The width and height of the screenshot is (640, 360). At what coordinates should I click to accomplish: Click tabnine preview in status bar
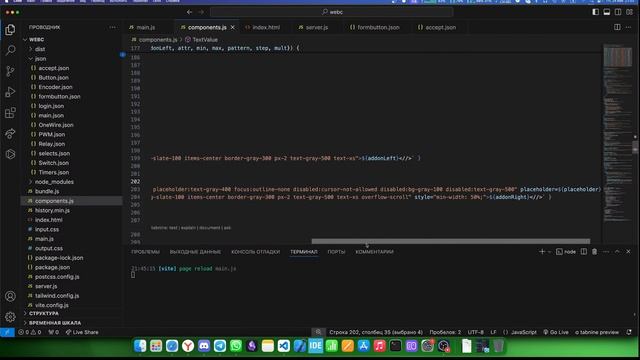click(x=597, y=332)
